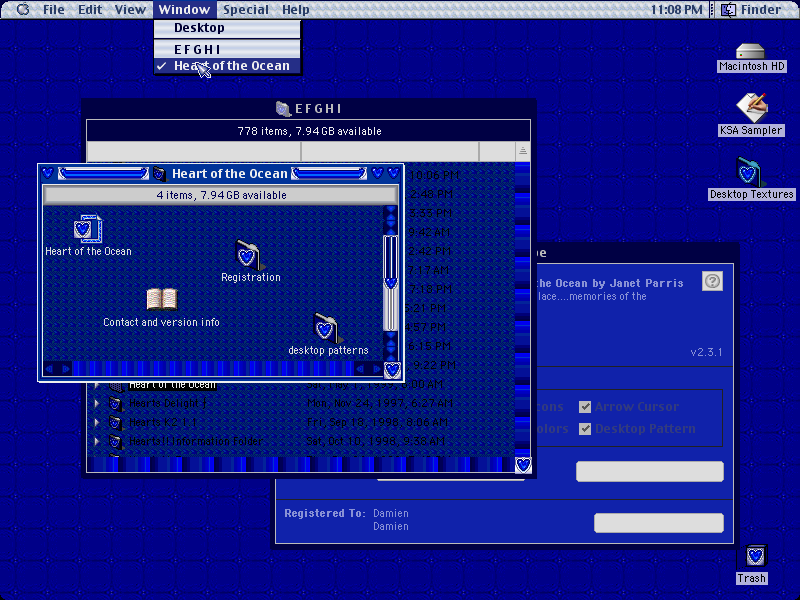Viewport: 800px width, 600px height.
Task: Open the Apple menu
Action: [22, 9]
